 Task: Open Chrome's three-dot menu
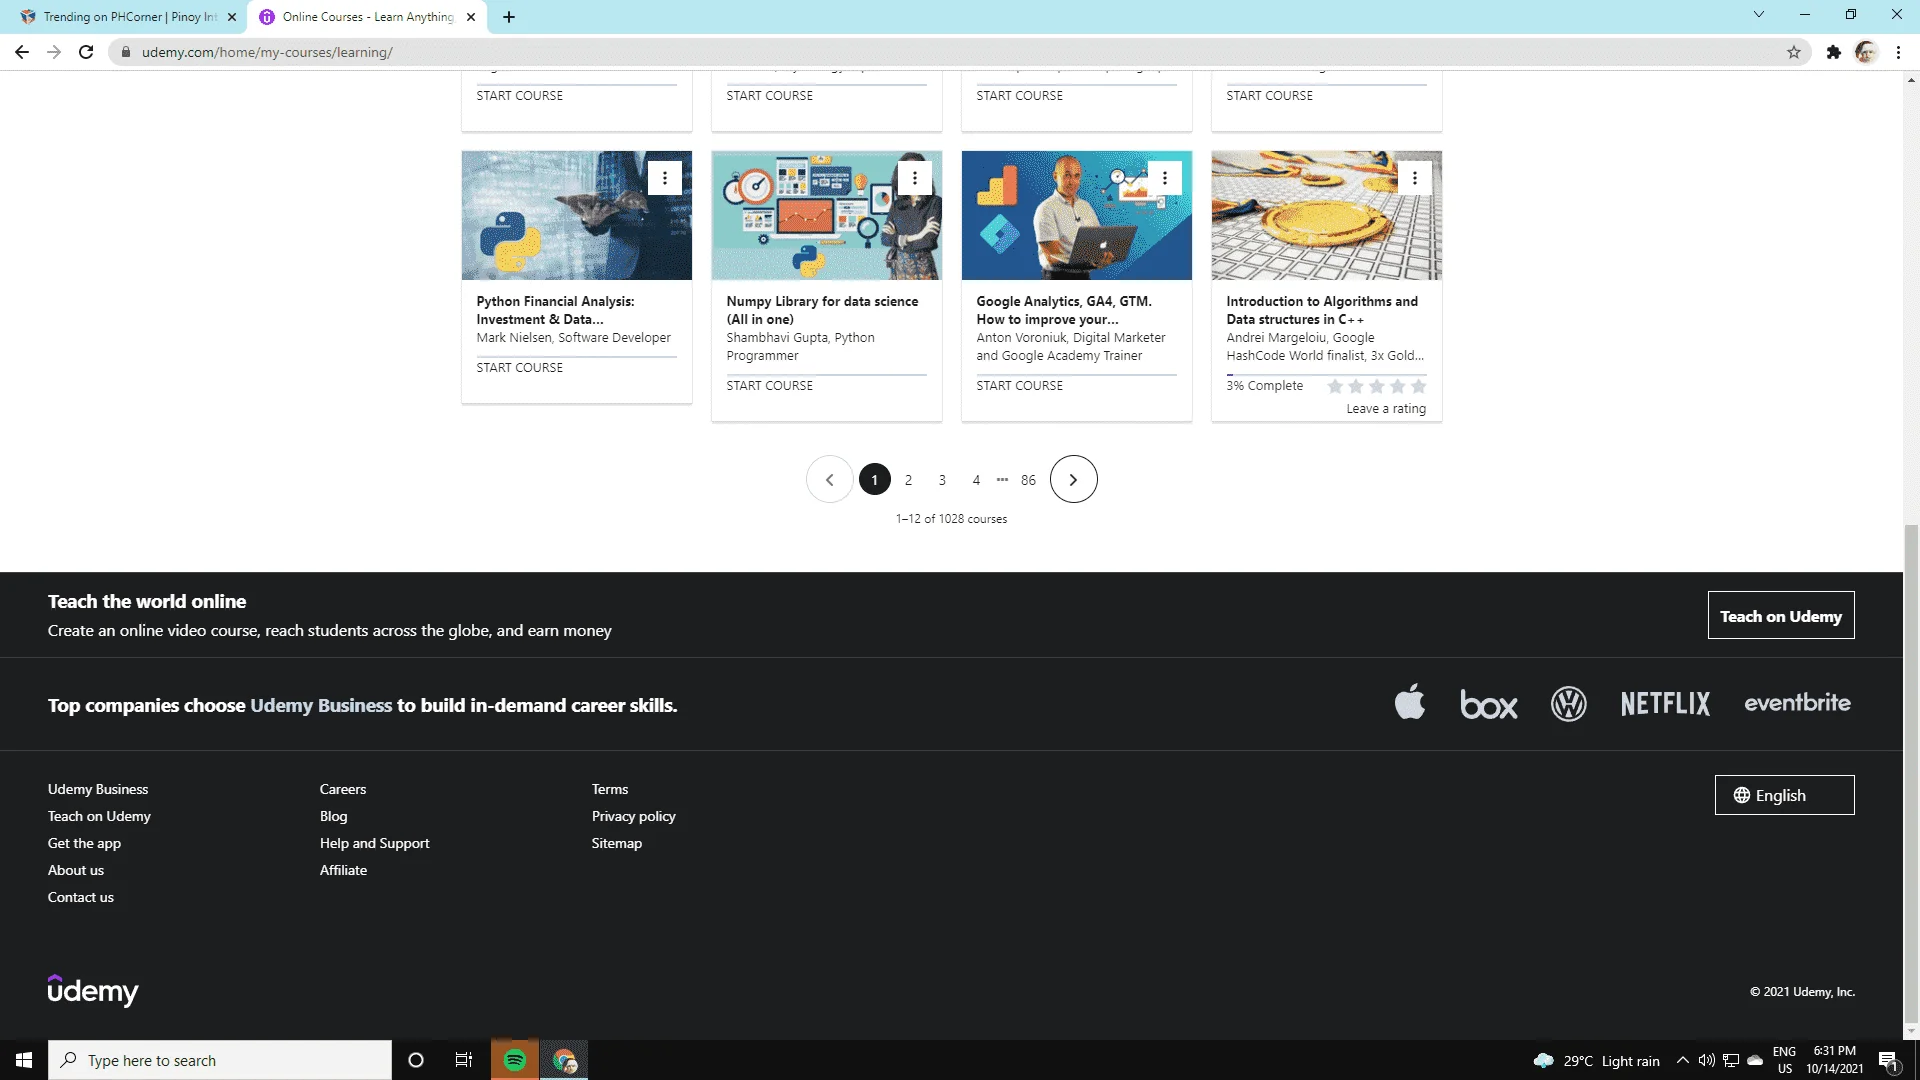(1898, 52)
